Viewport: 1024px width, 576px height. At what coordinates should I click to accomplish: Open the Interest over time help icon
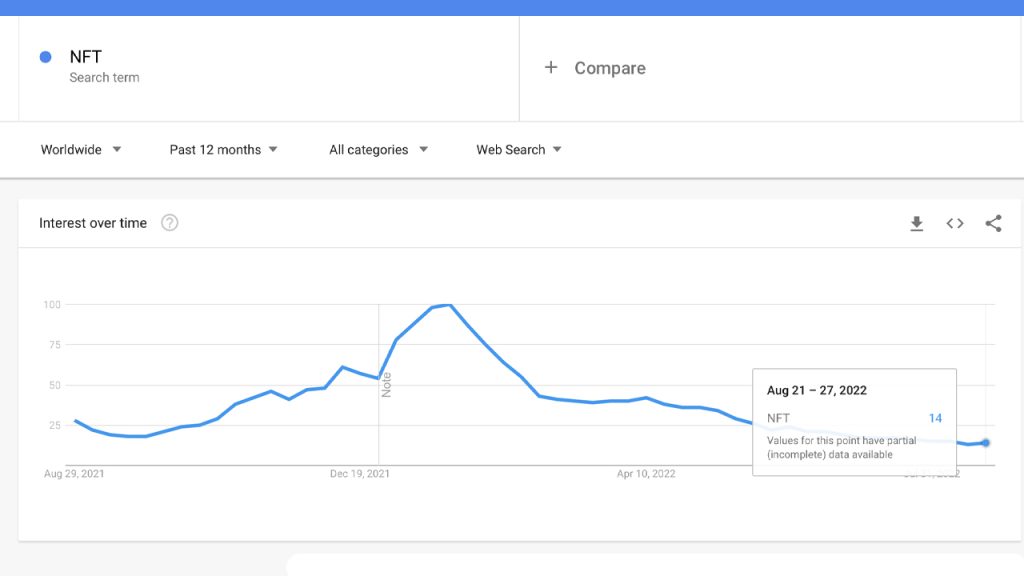170,223
